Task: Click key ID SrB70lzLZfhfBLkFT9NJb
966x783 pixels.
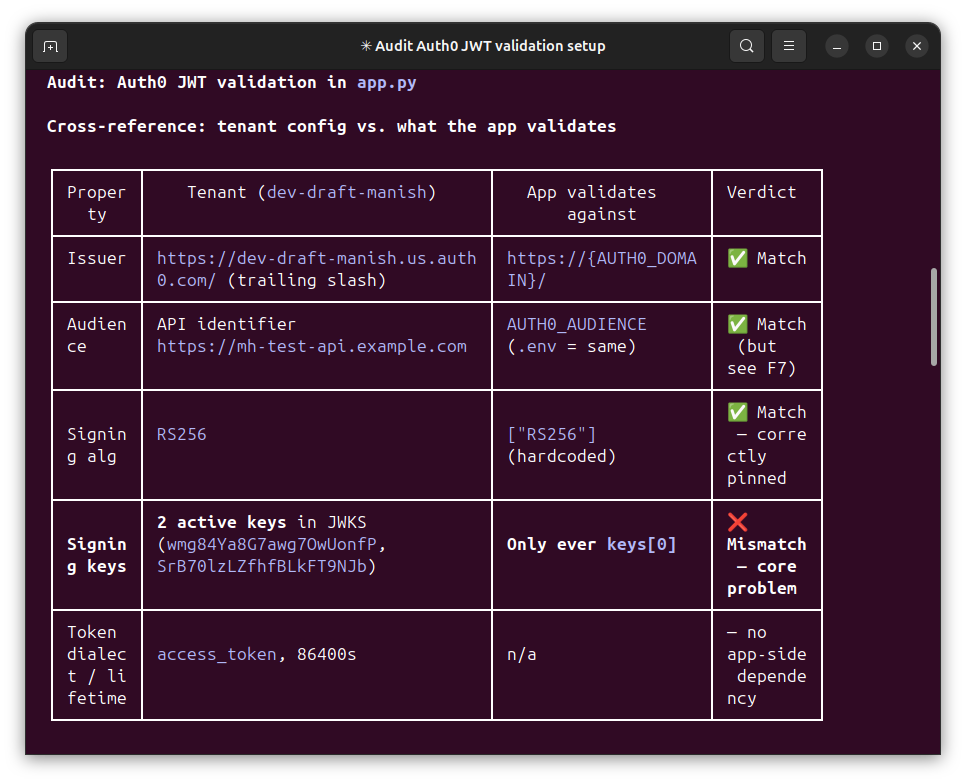Action: 262,567
